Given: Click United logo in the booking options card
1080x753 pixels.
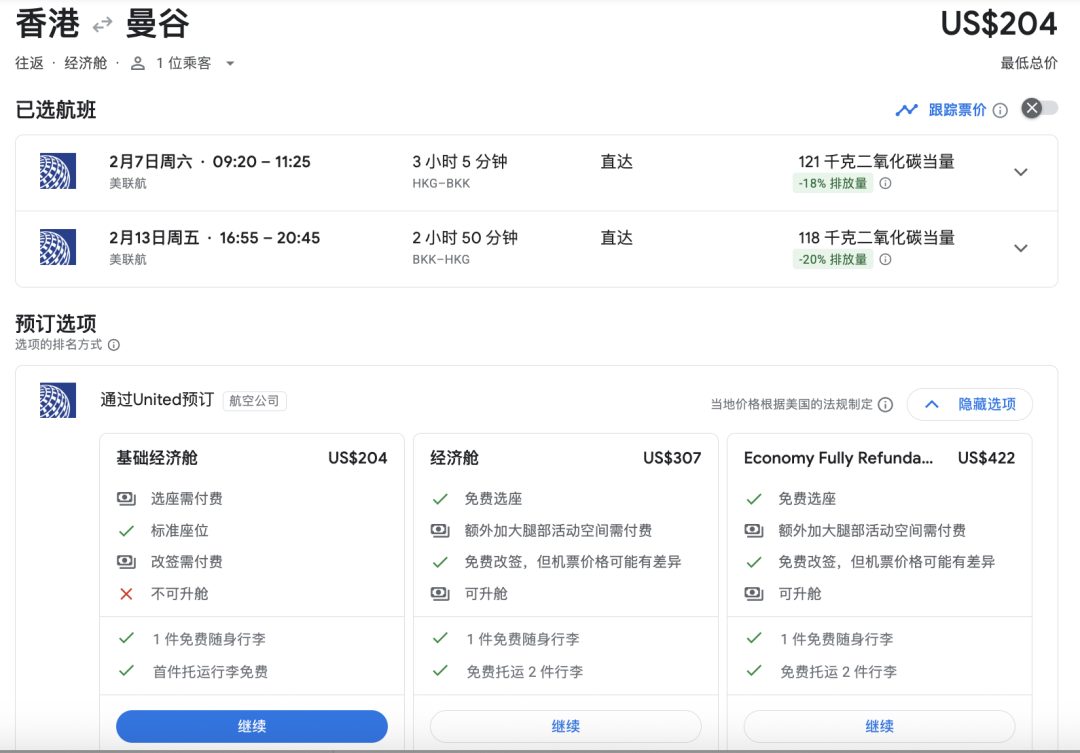Looking at the screenshot, I should (57, 400).
